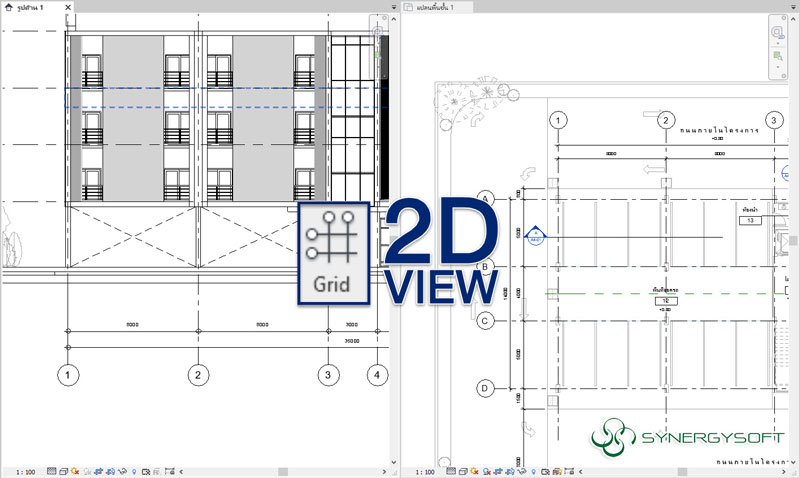Expand zoom options arrow in right navigation bar
800x478 pixels.
[778, 67]
